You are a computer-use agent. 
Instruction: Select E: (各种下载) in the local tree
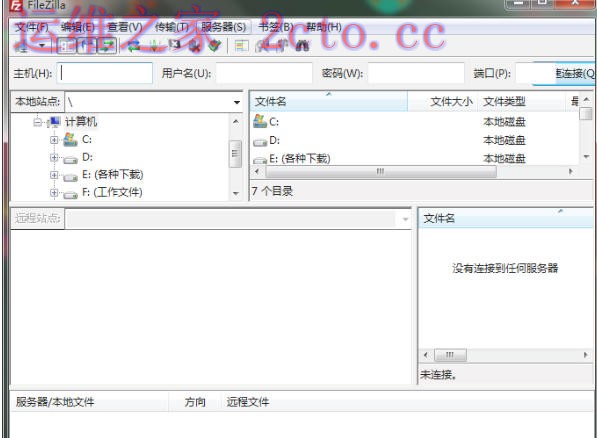[113, 174]
